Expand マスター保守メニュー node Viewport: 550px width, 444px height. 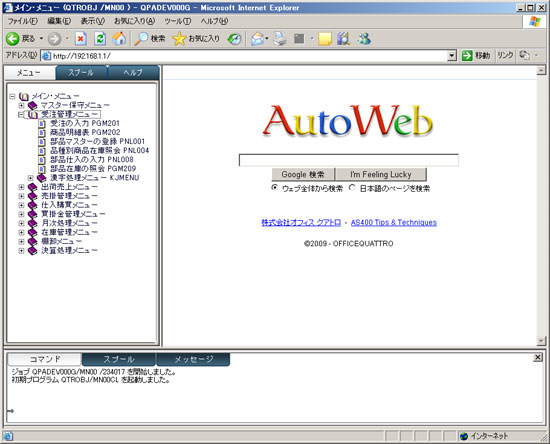(21, 105)
